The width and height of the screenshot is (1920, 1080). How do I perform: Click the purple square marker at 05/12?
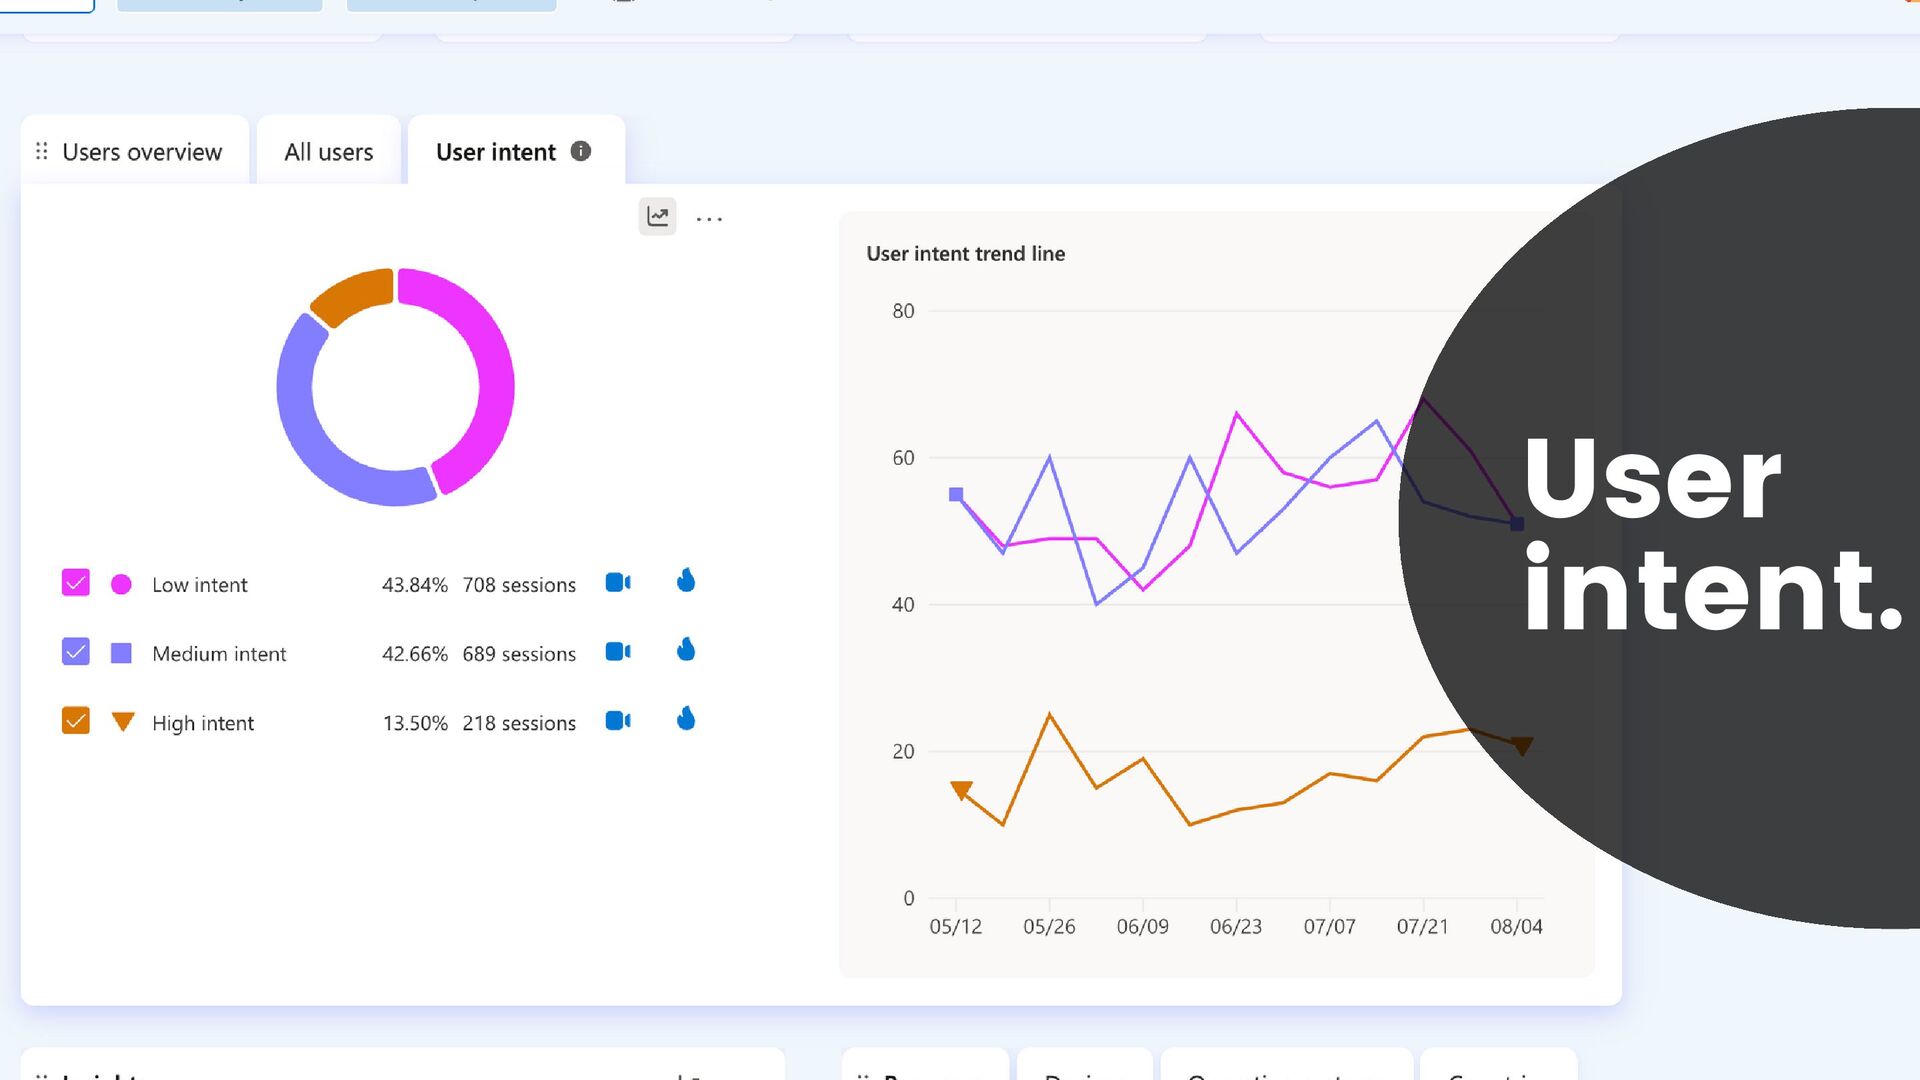(x=956, y=494)
